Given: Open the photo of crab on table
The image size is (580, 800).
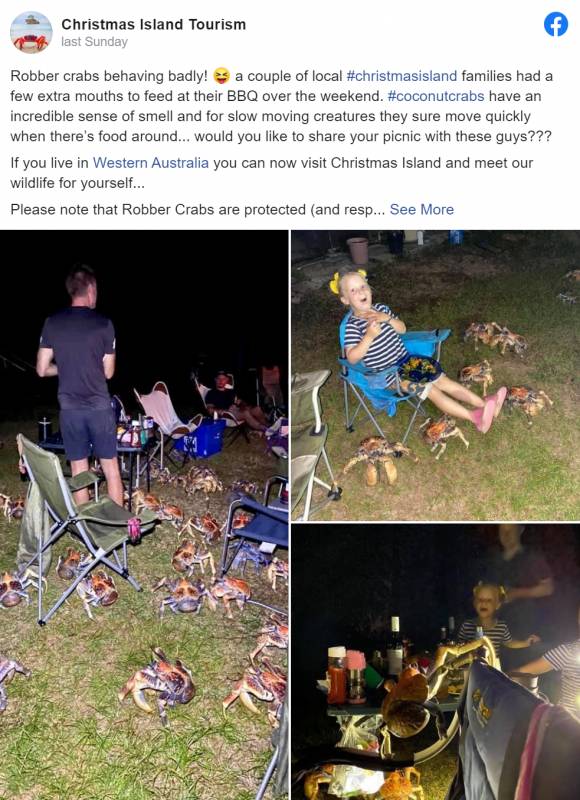Looking at the screenshot, I should pos(436,662).
